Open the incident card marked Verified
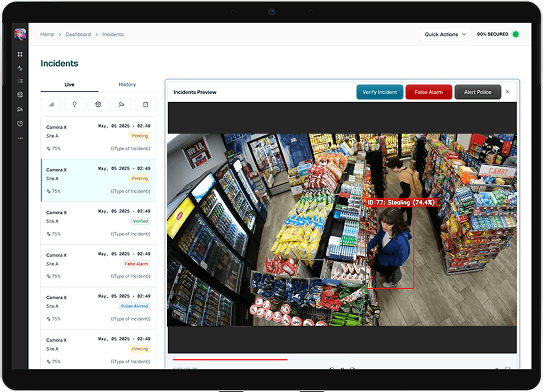 98,223
